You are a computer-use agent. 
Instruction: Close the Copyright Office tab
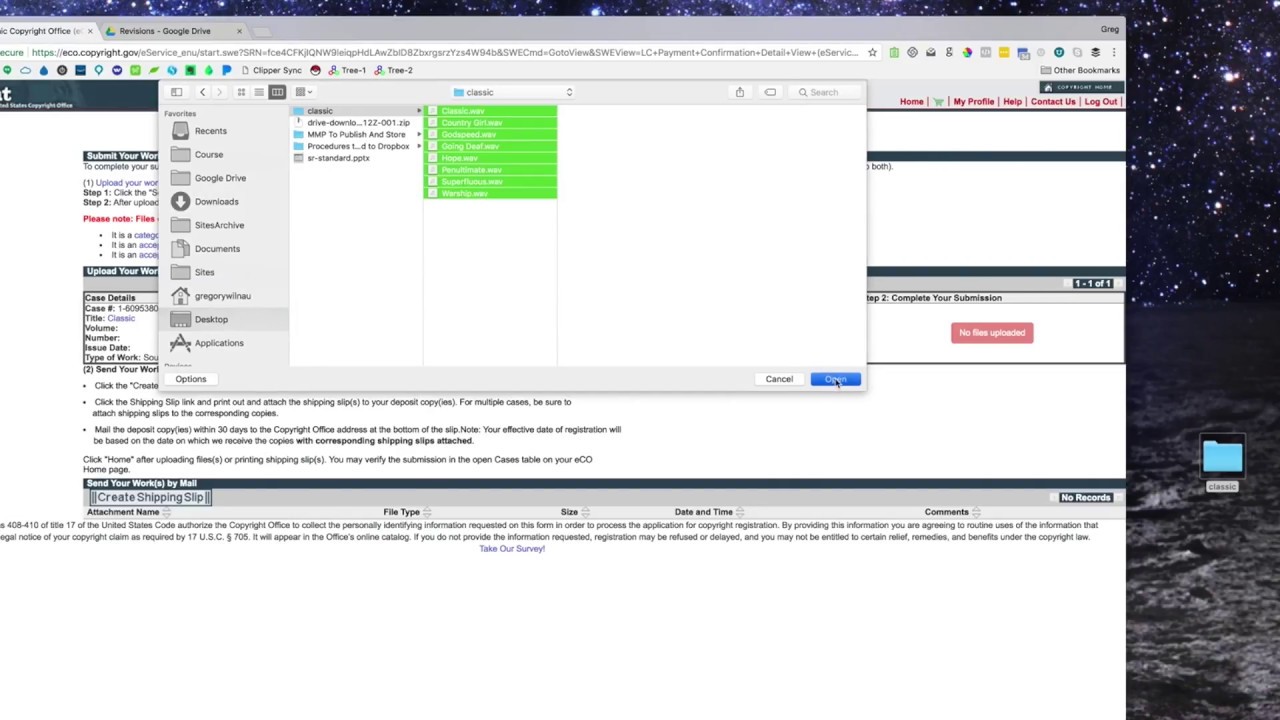pos(89,31)
